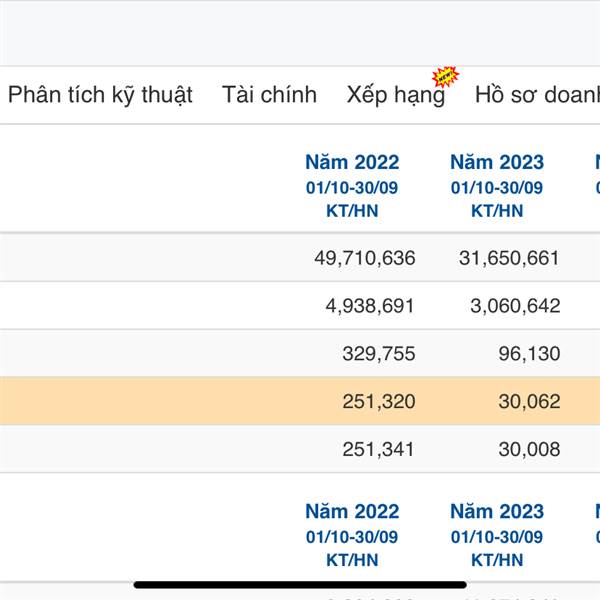600x600 pixels.
Task: Click the 31,650,661 value cell
Action: click(509, 258)
